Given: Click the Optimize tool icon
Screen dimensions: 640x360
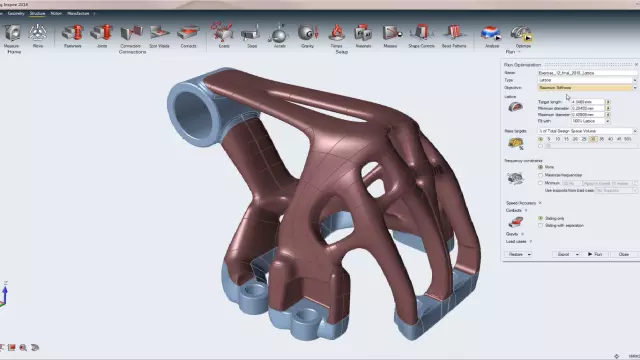Looking at the screenshot, I should point(521,33).
